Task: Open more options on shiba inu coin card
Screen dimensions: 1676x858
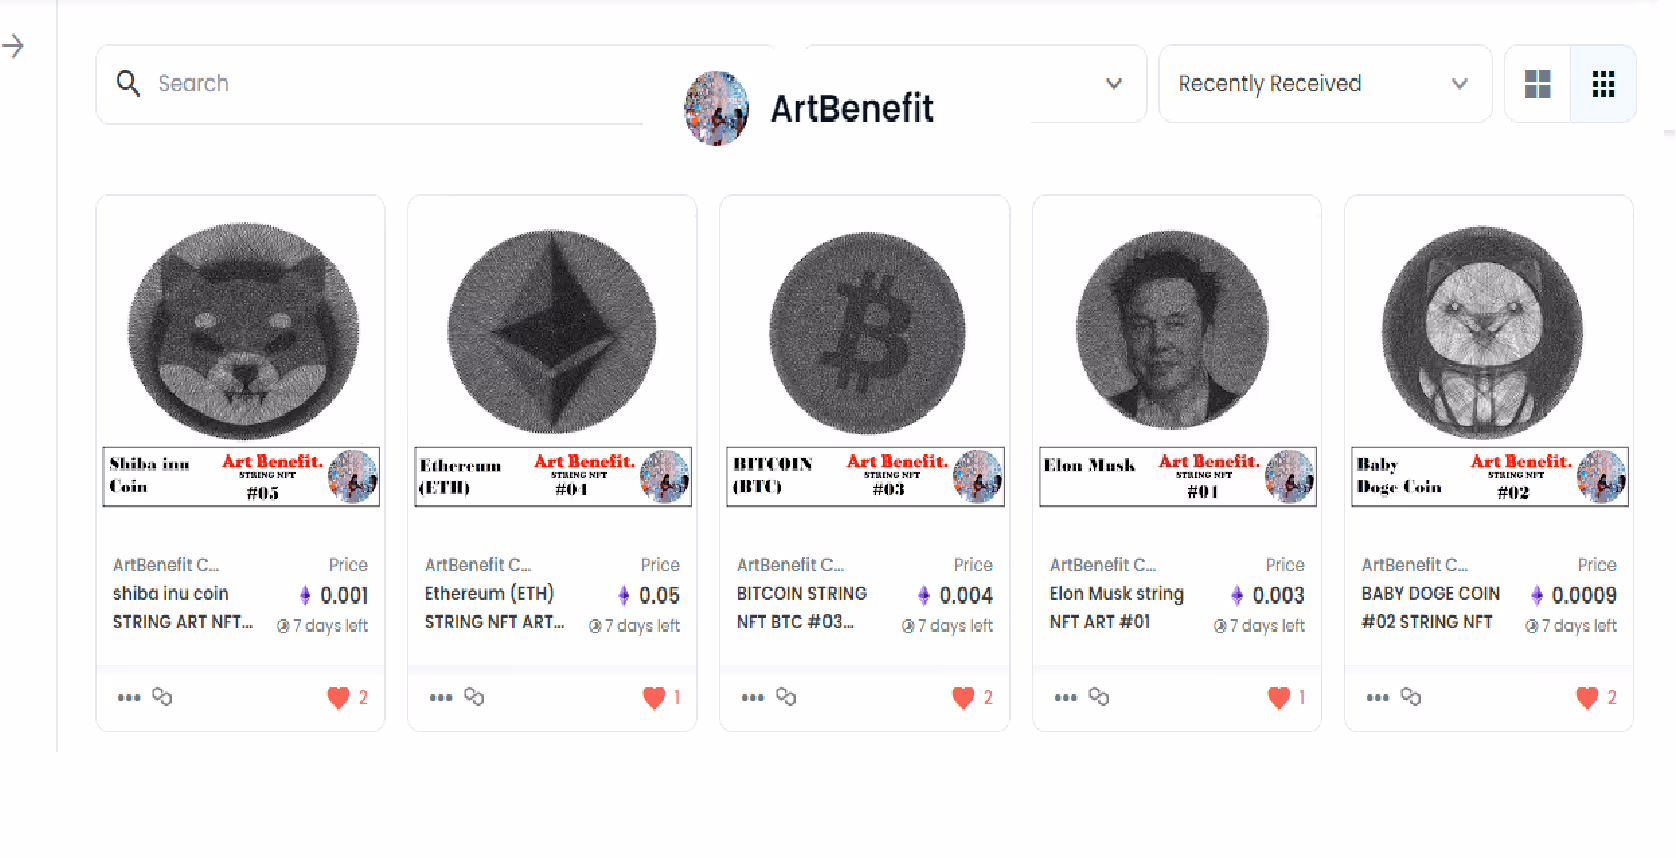Action: [x=129, y=697]
